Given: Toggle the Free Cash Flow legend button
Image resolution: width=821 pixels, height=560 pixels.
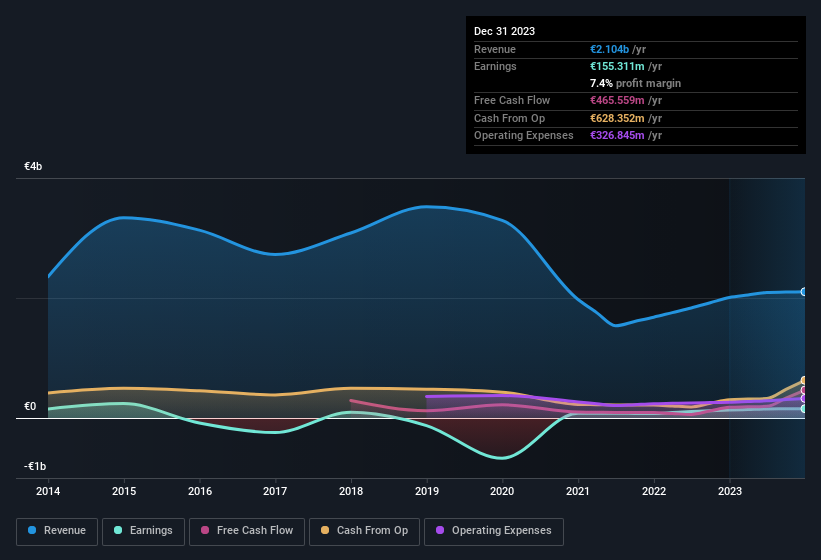Looking at the screenshot, I should click(x=247, y=531).
